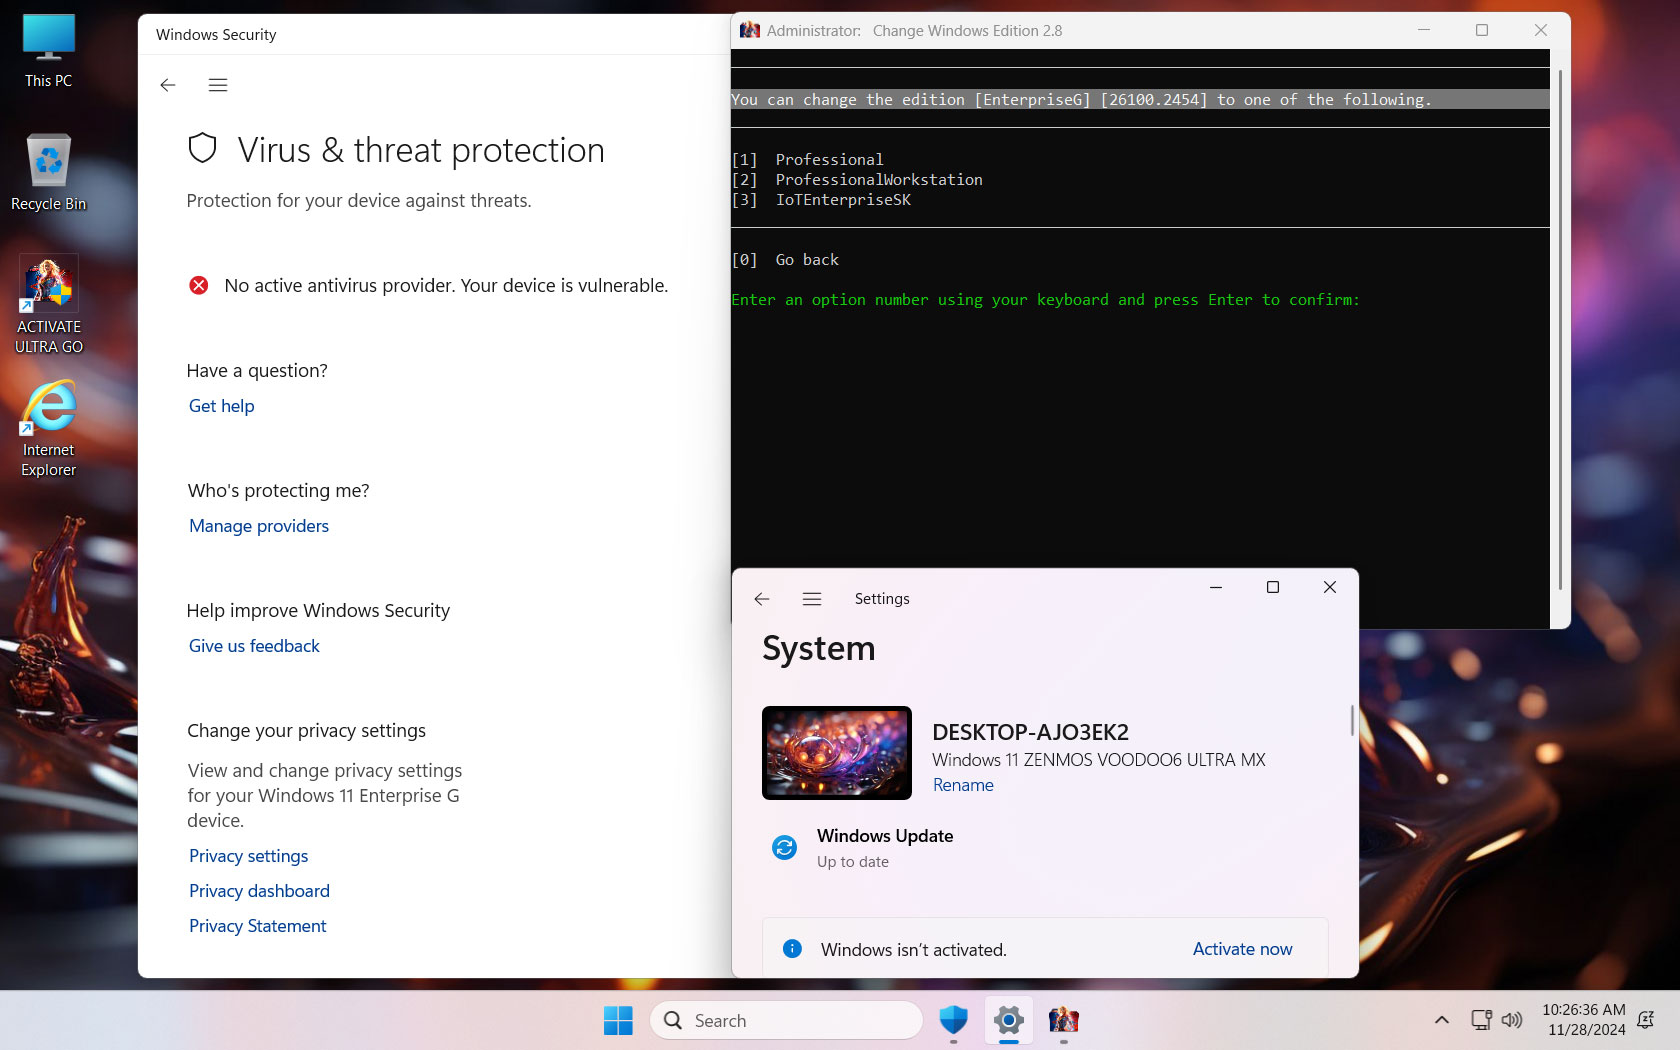Click Activate now link
This screenshot has width=1680, height=1050.
click(x=1242, y=949)
